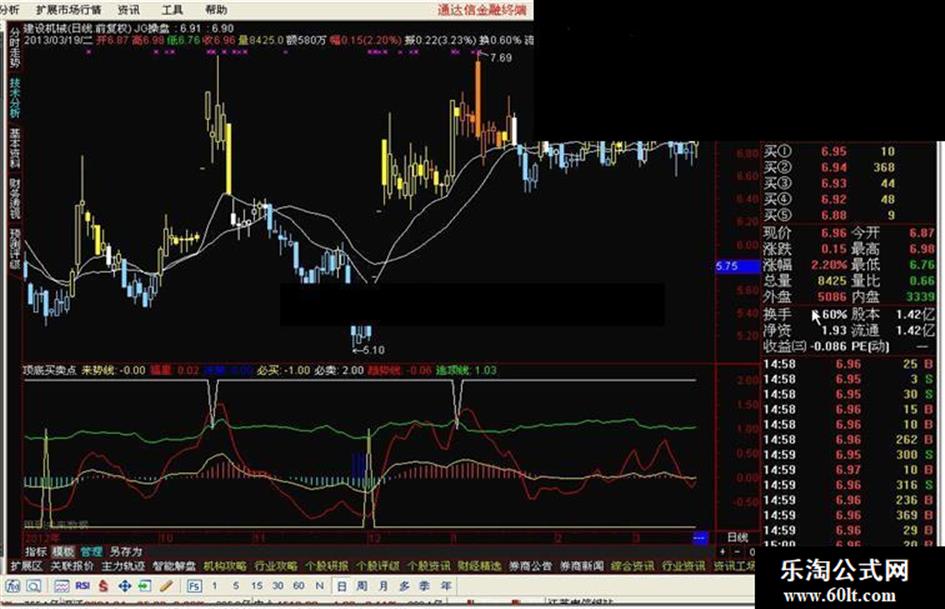Open the 综合资讯 tab
The height and width of the screenshot is (609, 945).
tap(632, 566)
